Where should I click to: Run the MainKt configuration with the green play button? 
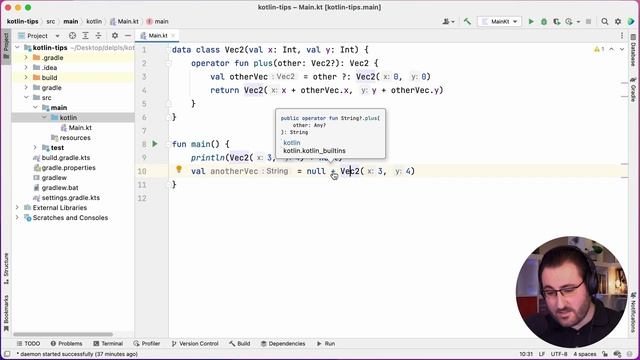tap(531, 22)
